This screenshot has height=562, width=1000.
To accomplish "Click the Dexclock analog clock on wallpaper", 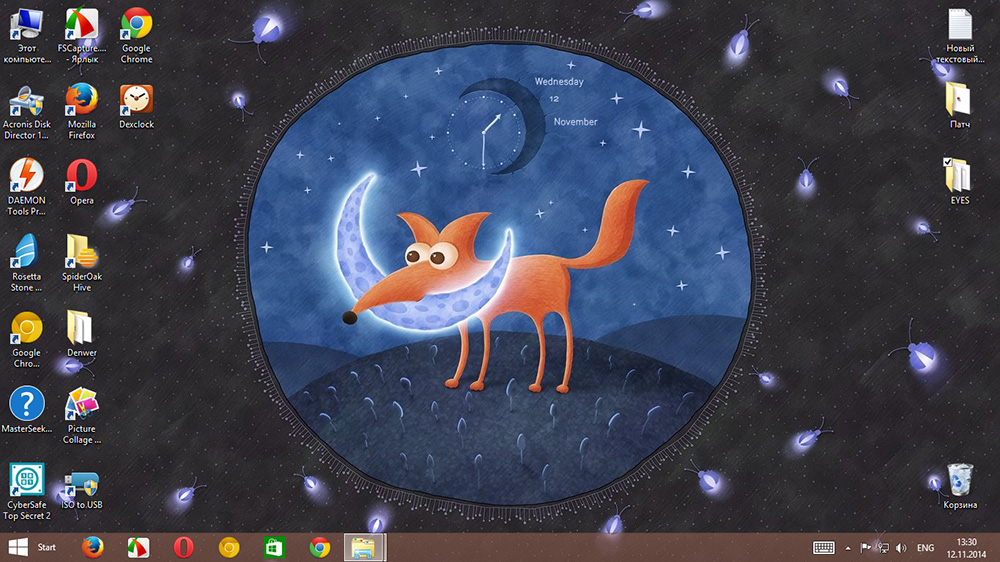I will 484,133.
